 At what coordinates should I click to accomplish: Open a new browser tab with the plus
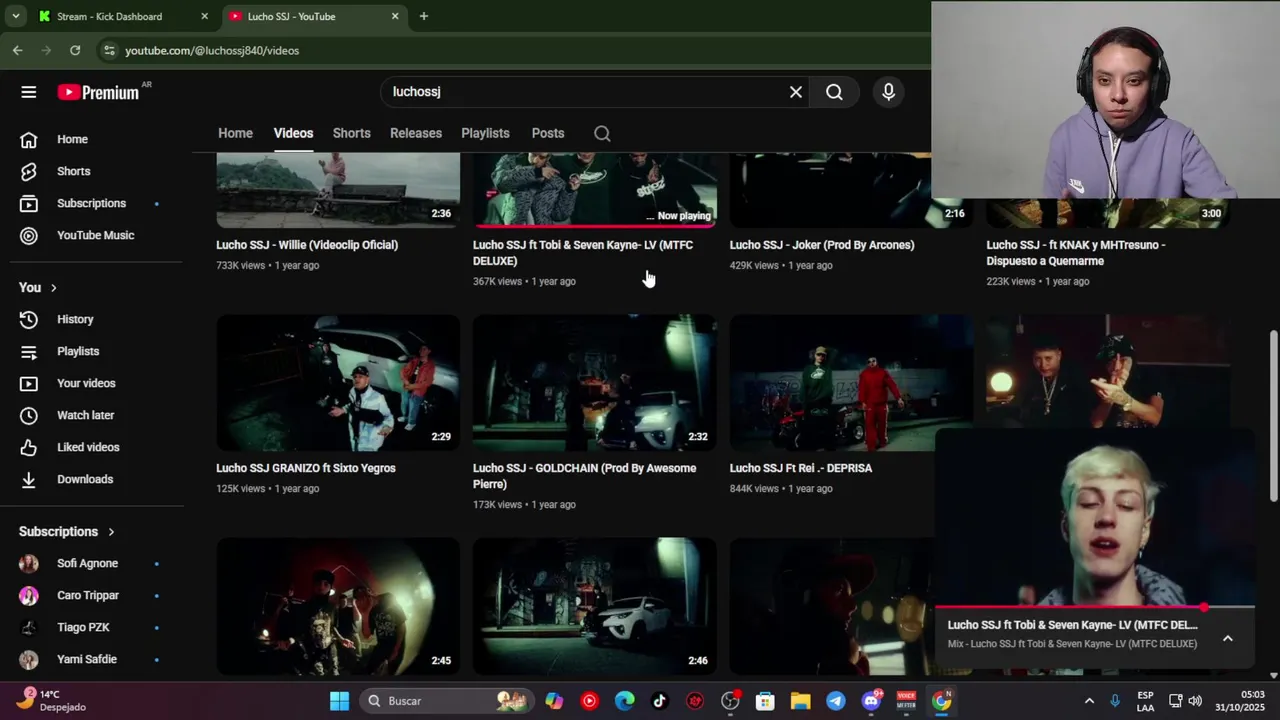click(x=424, y=16)
